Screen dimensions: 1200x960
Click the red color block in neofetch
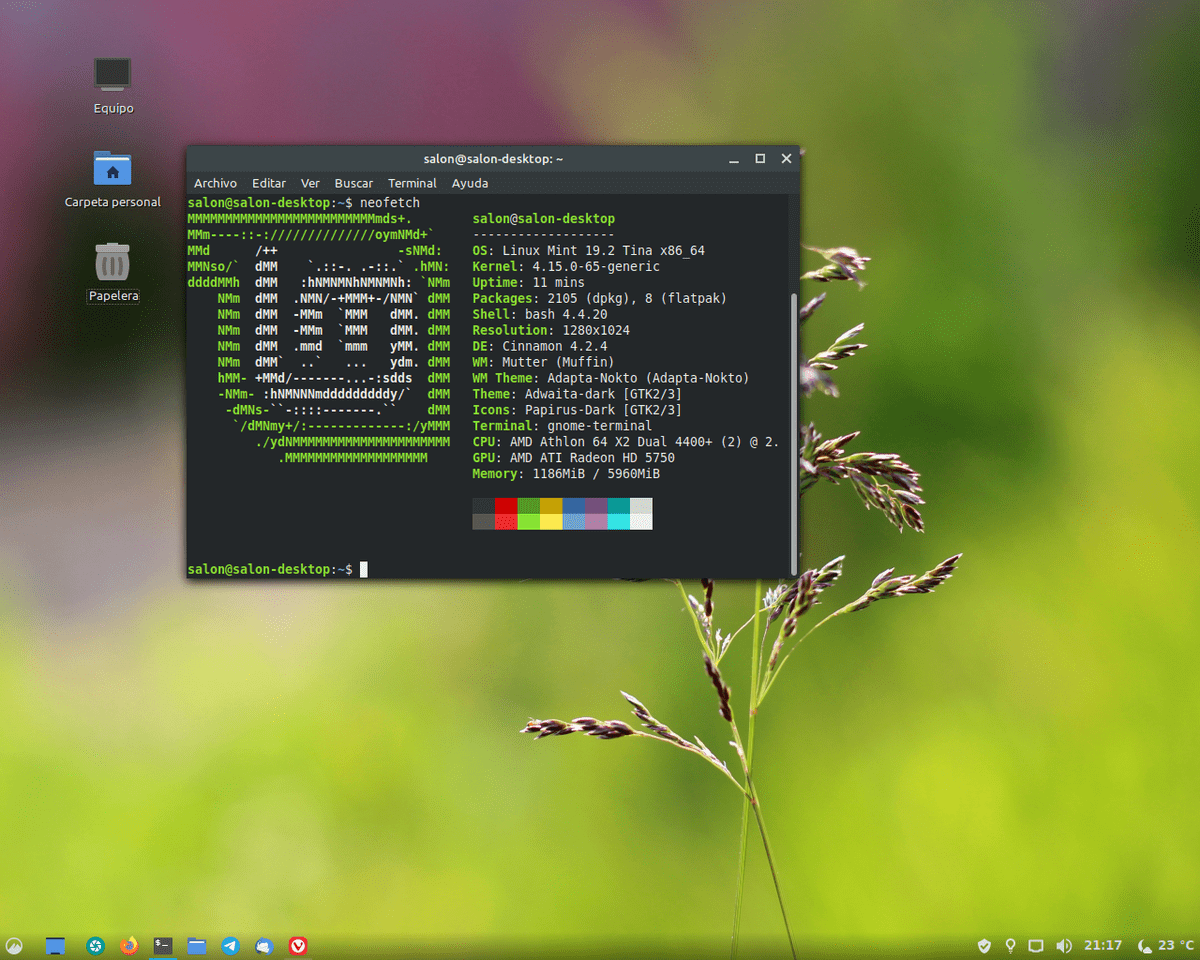506,506
